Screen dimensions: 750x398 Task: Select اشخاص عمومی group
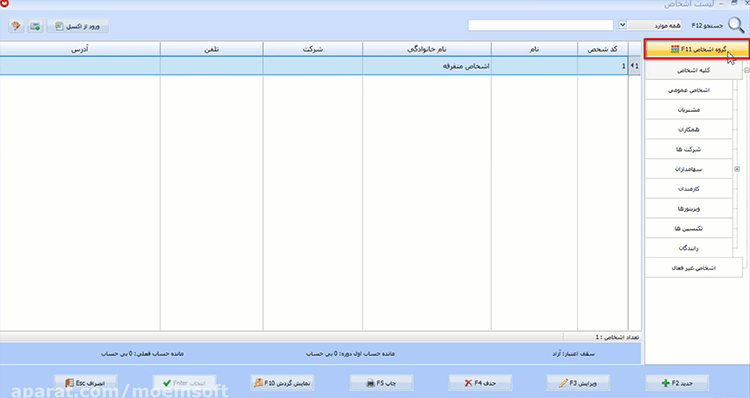click(689, 90)
